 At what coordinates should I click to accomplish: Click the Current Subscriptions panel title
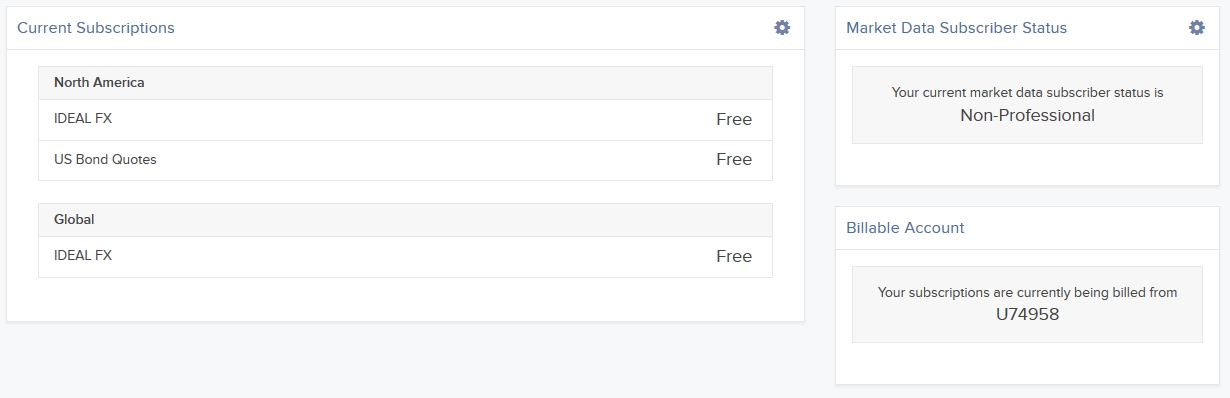click(x=96, y=28)
